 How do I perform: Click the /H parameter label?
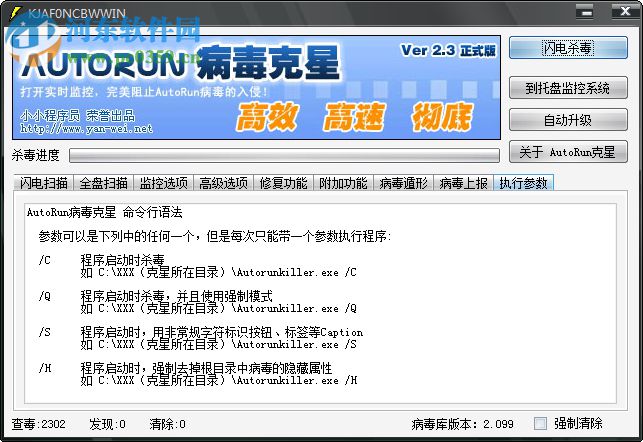click(x=45, y=368)
